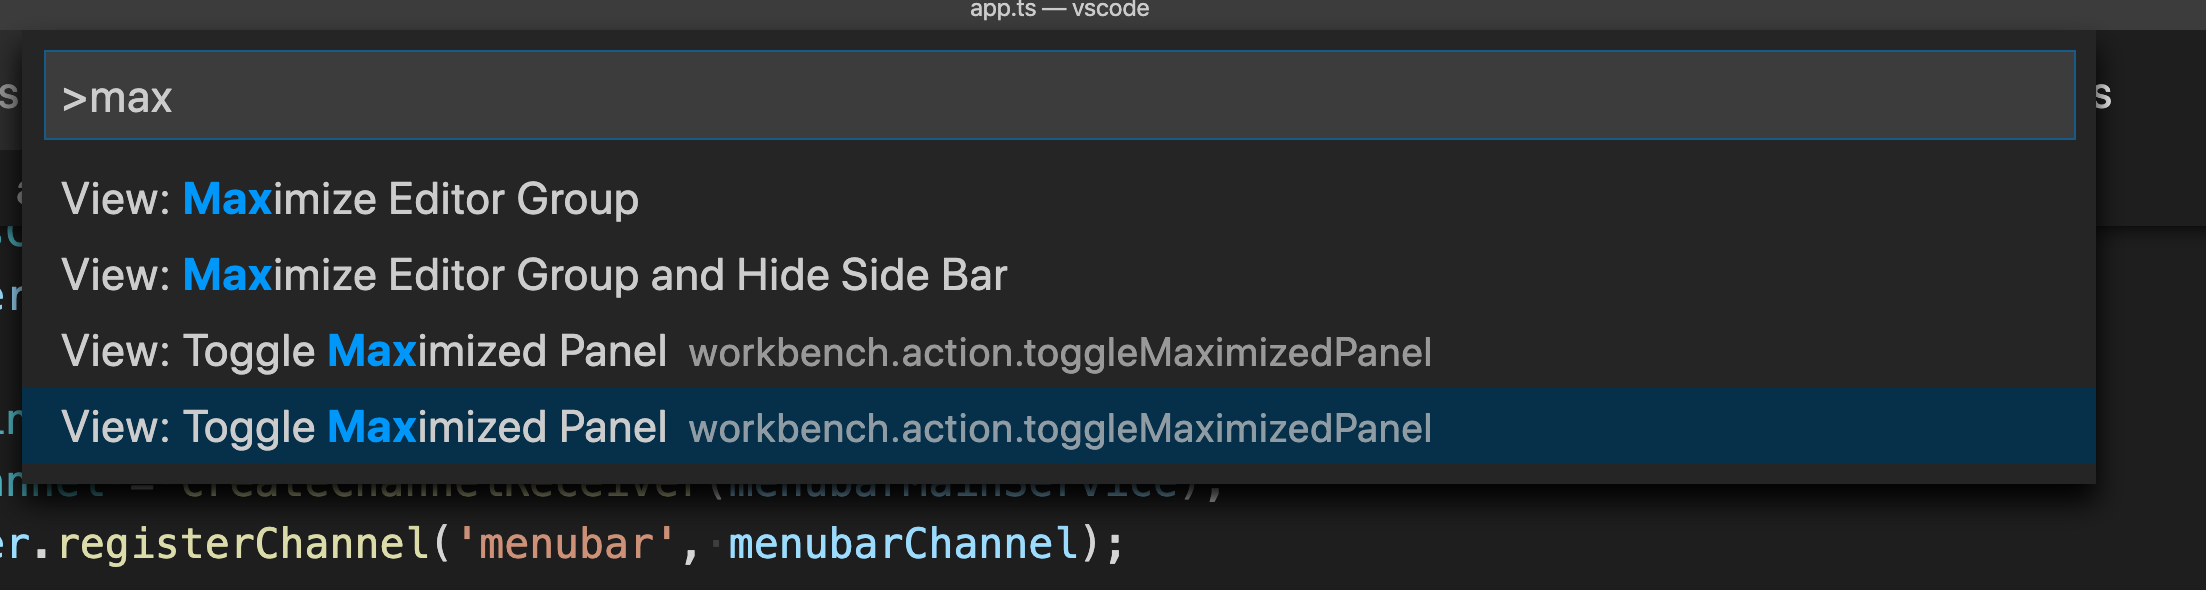Click "View:" prefix of the Maximize Editor Group entry
The height and width of the screenshot is (590, 2206).
coord(113,199)
